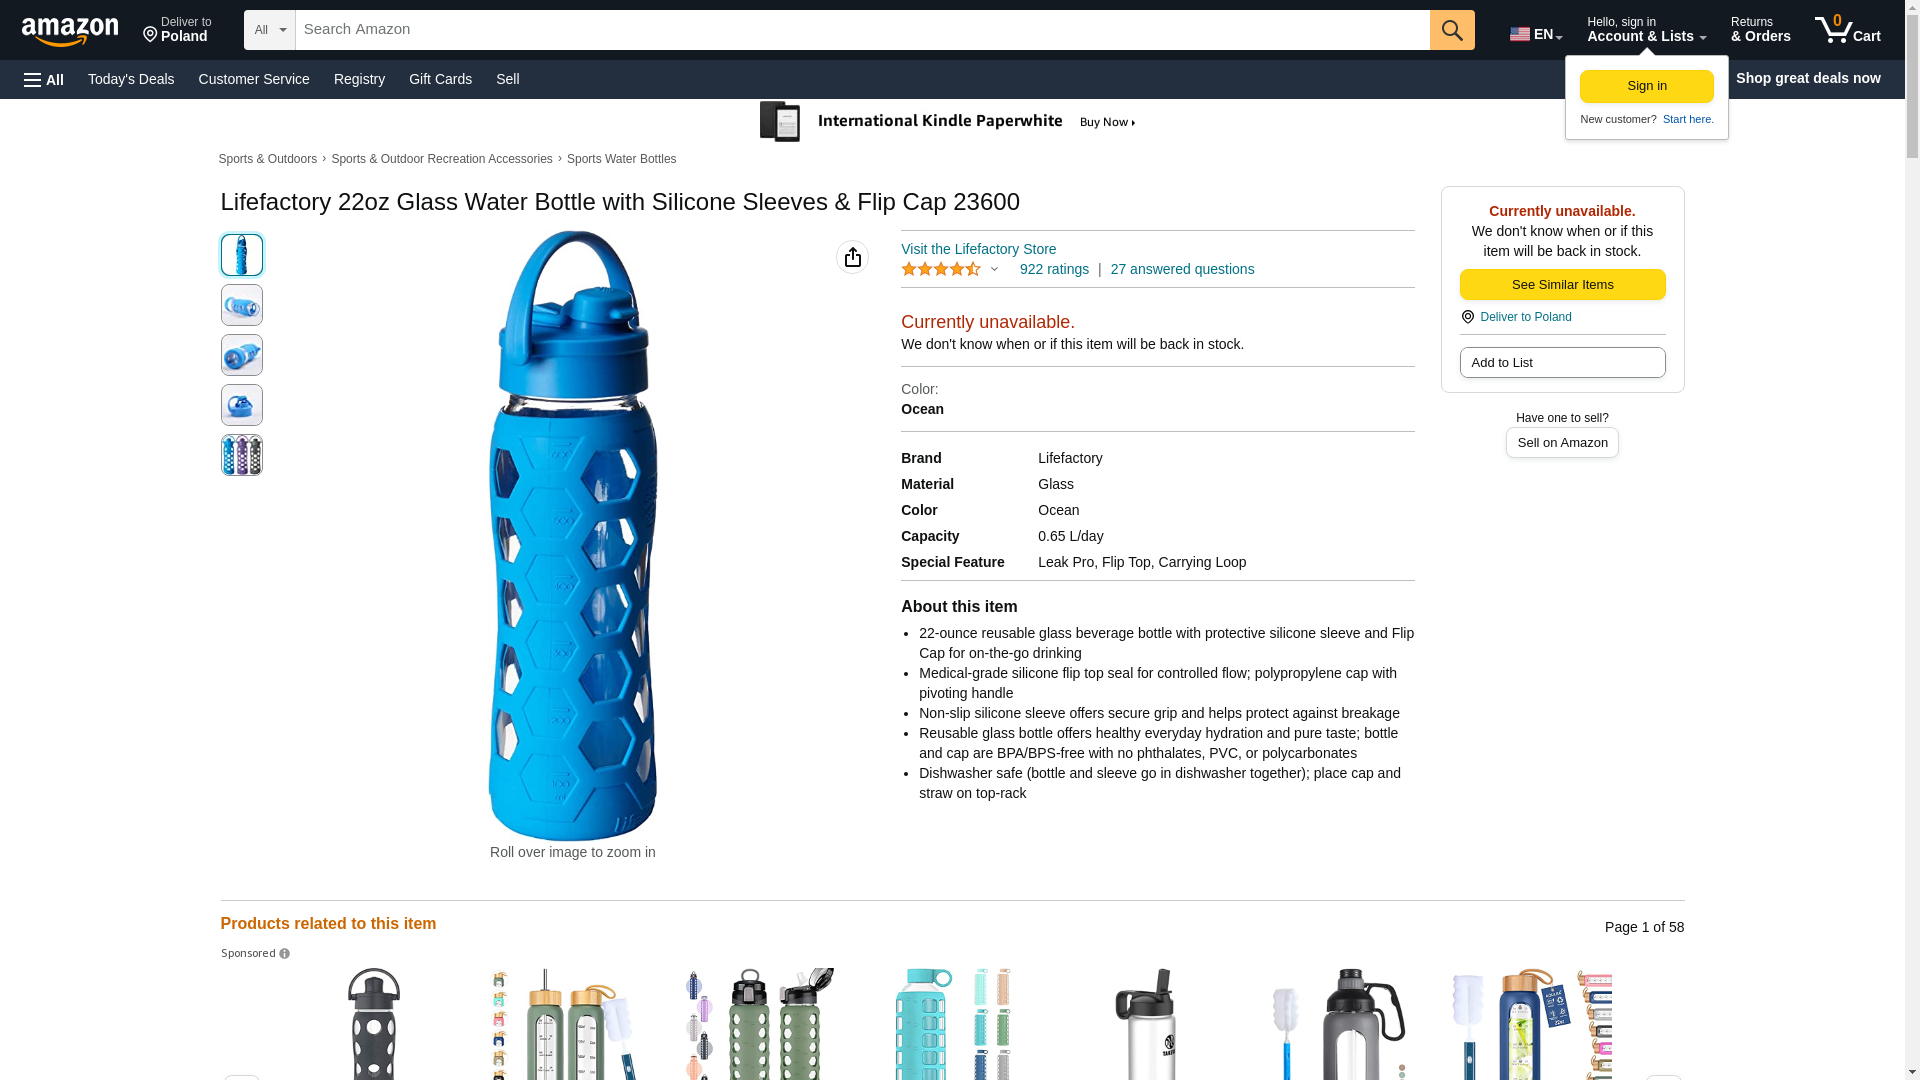1920x1080 pixels.
Task: Click the Amazon logo
Action: click(x=70, y=31)
